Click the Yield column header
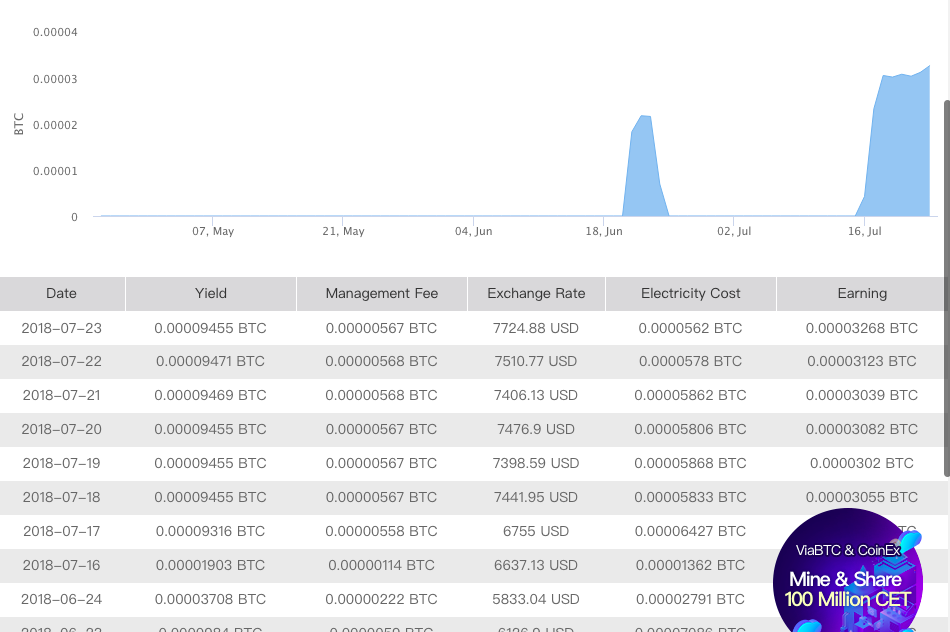This screenshot has height=632, width=950. (x=210, y=293)
